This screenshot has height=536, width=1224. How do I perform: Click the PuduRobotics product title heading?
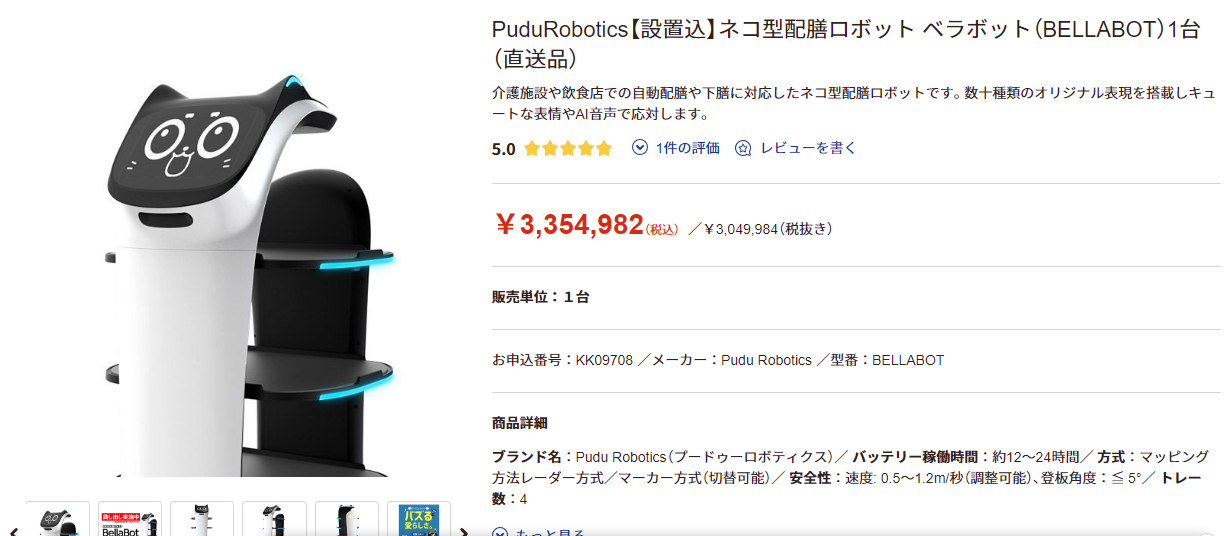point(846,43)
